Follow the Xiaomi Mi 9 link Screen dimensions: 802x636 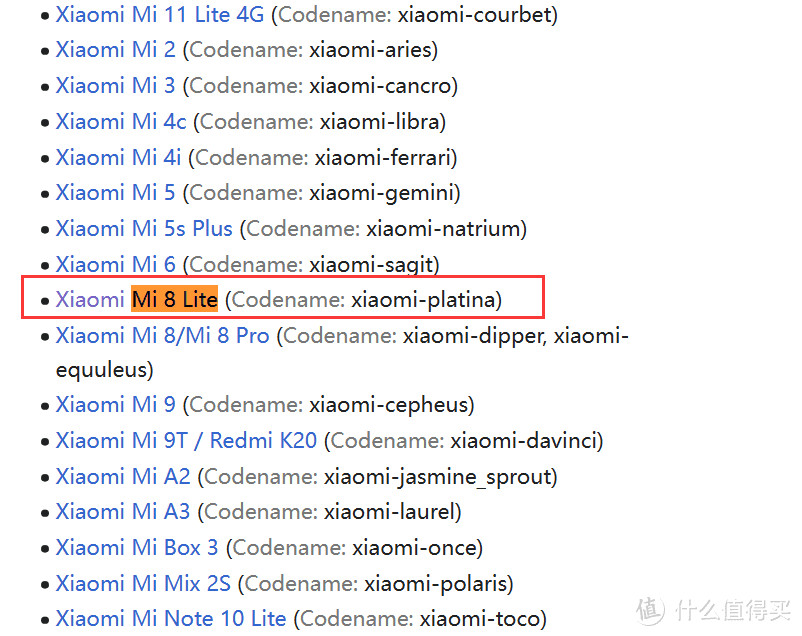click(x=115, y=405)
